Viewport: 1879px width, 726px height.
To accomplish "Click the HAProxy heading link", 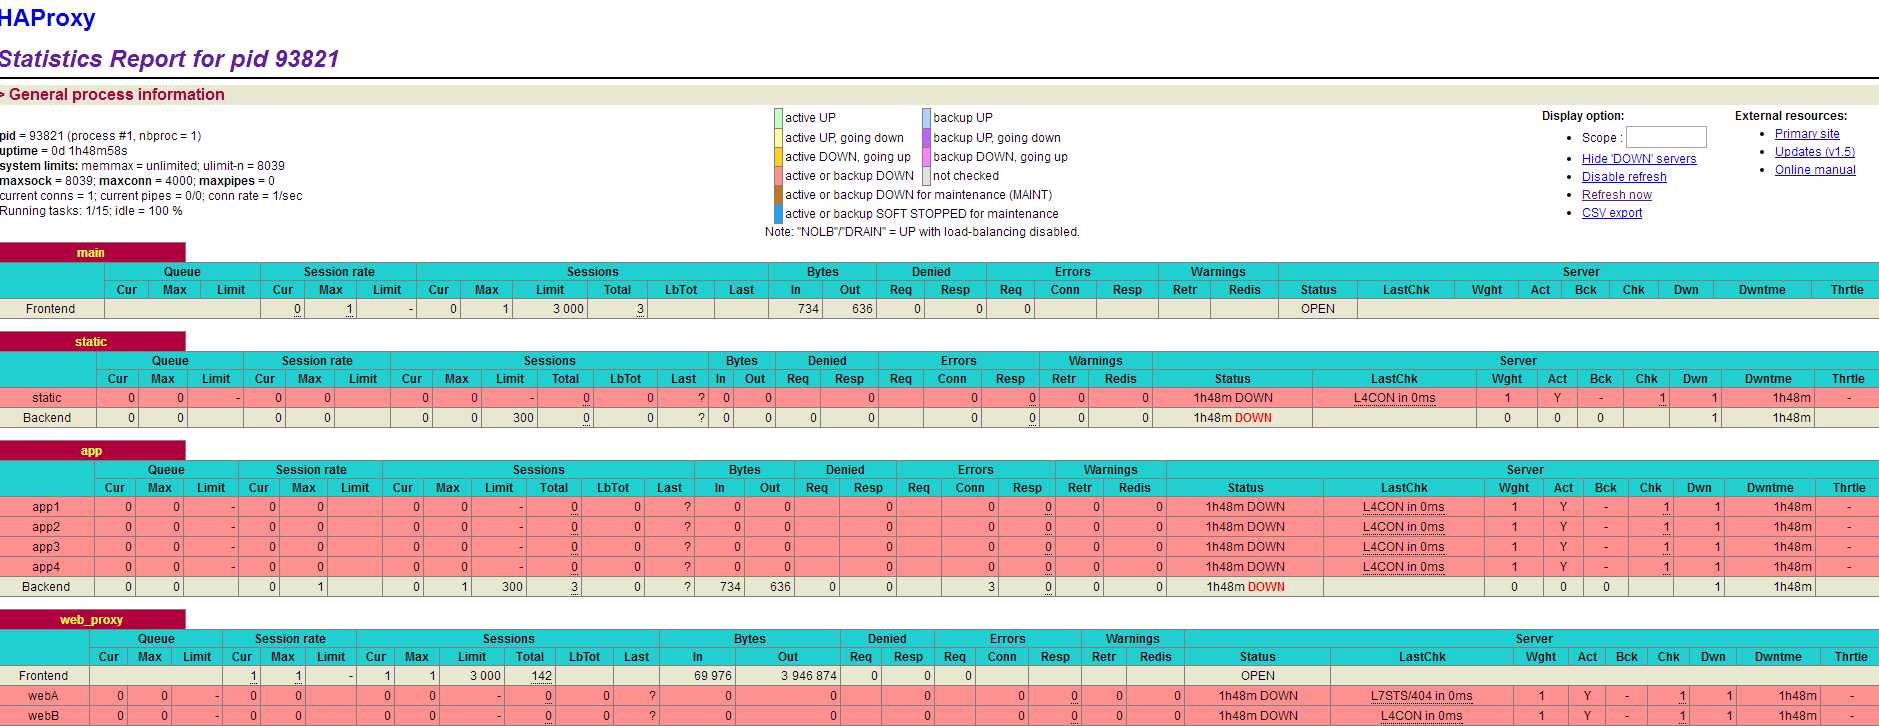I will [x=47, y=18].
